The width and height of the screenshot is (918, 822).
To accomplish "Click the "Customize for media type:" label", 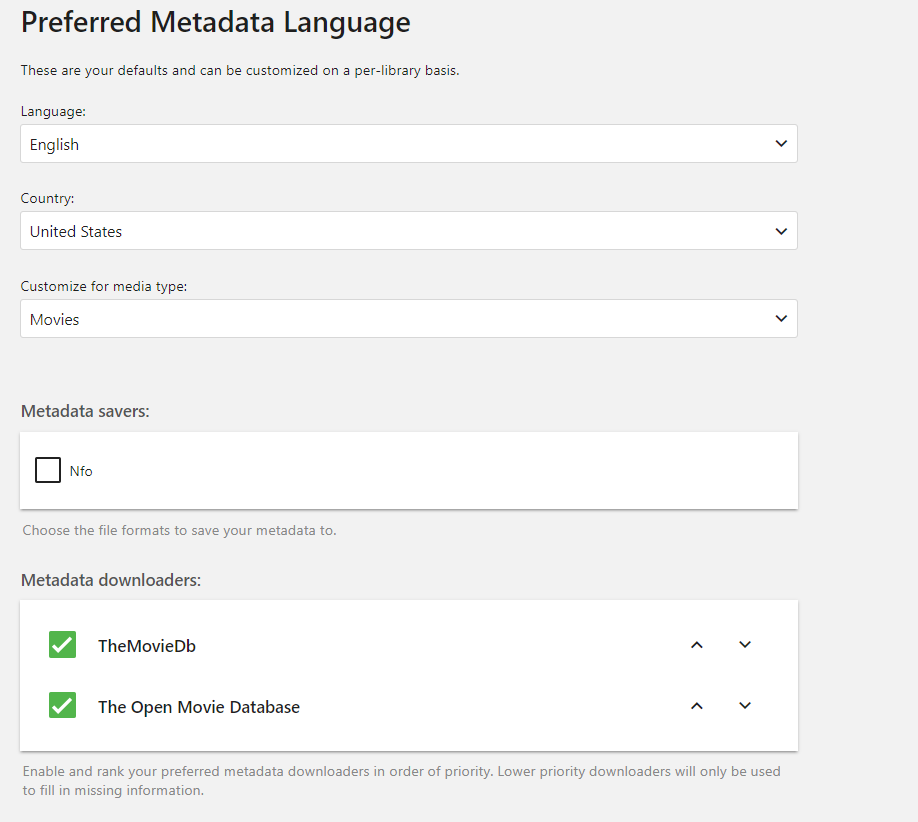I will (x=104, y=287).
